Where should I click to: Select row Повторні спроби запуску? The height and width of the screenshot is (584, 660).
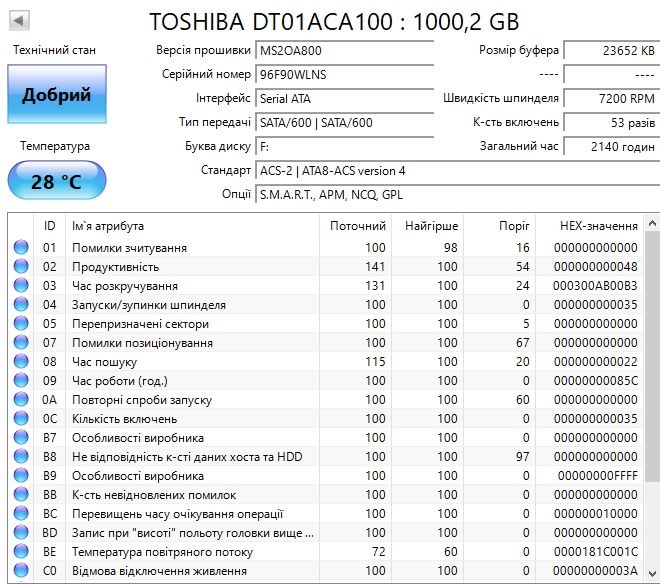coord(325,399)
